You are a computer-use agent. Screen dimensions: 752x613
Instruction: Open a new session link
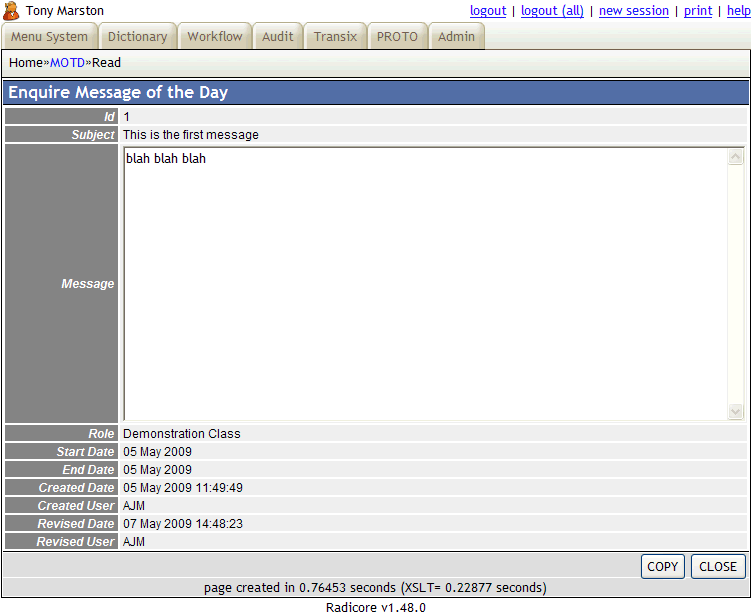pyautogui.click(x=634, y=11)
